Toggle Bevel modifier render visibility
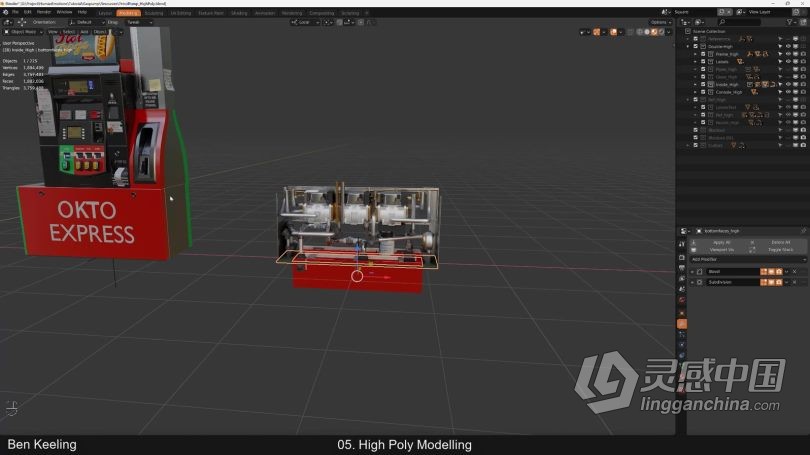This screenshot has height=455, width=810. click(778, 272)
